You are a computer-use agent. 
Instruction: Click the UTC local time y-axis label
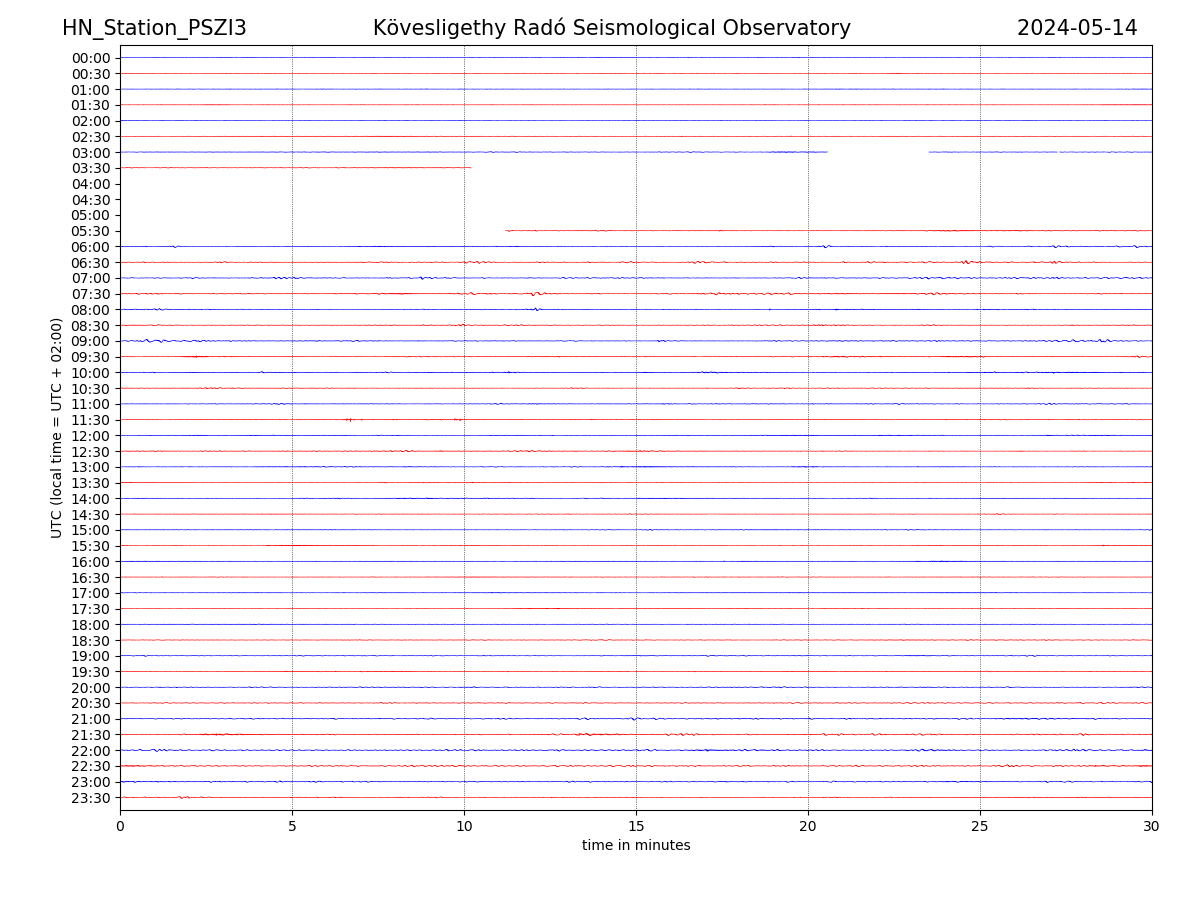(57, 427)
